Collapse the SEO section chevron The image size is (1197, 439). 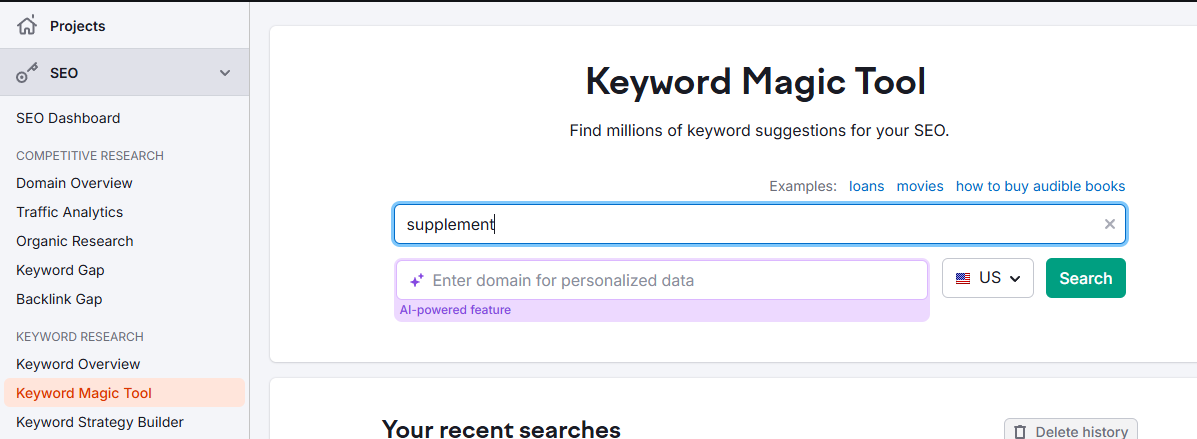[225, 73]
